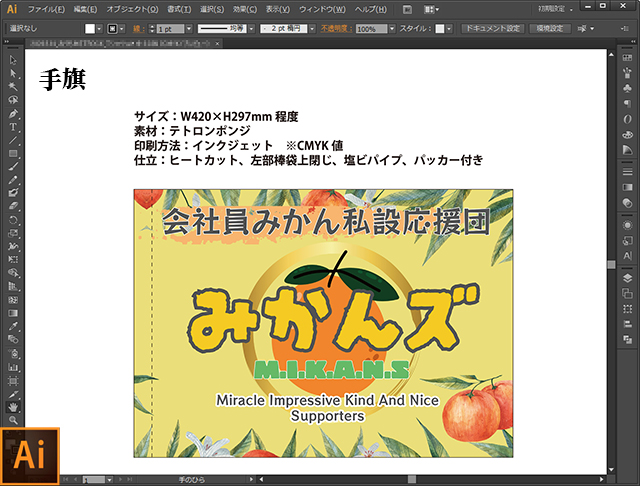Open the Arrange Documents dropdown
Screen dimensions: 640x486
pyautogui.click(x=431, y=9)
